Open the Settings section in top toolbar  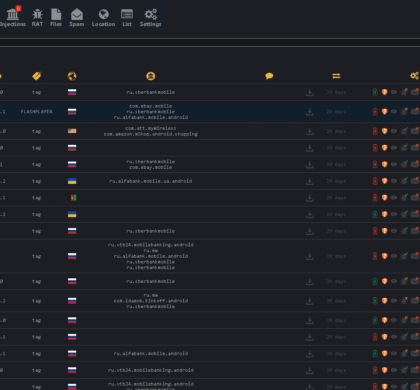pos(150,18)
